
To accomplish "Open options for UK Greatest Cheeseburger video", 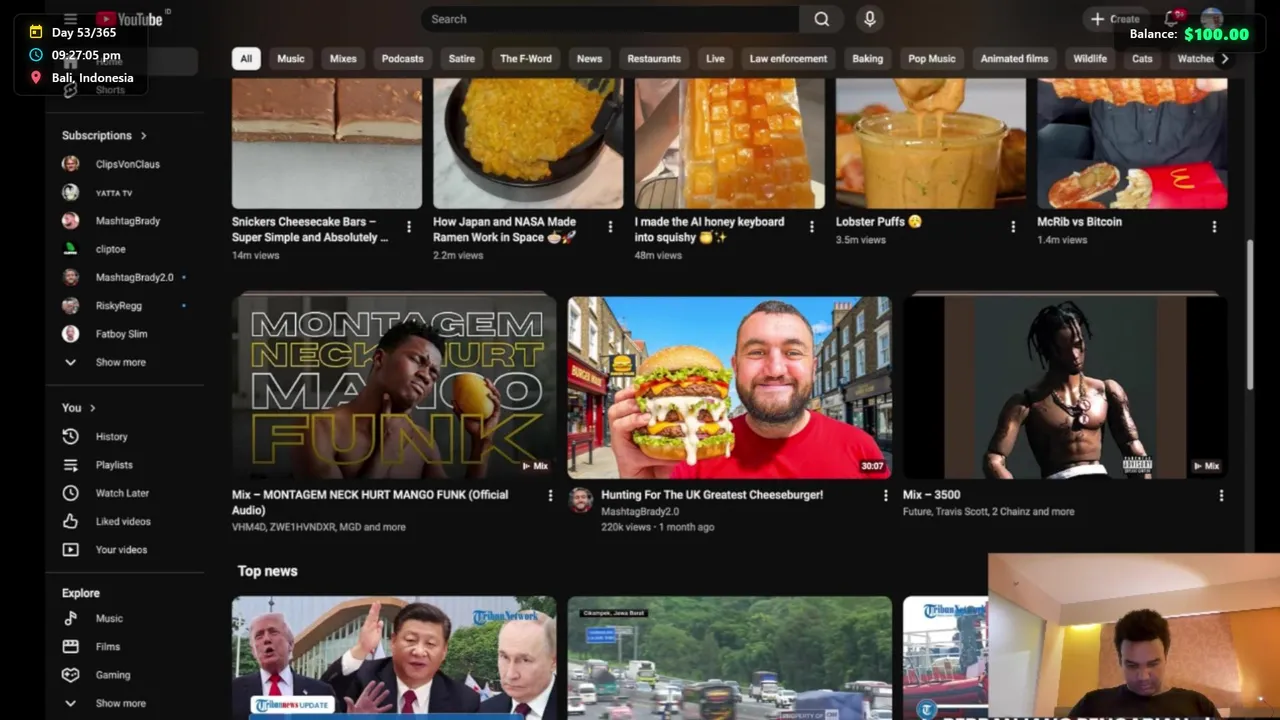I will click(x=885, y=495).
